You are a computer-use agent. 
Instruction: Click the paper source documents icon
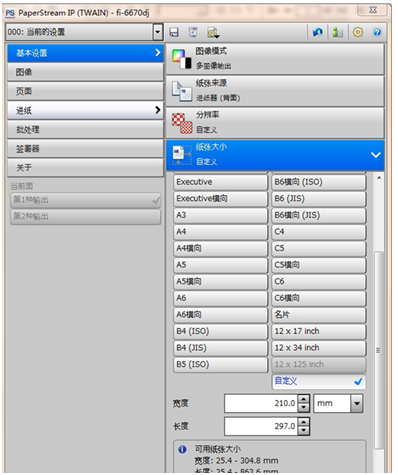[x=182, y=91]
